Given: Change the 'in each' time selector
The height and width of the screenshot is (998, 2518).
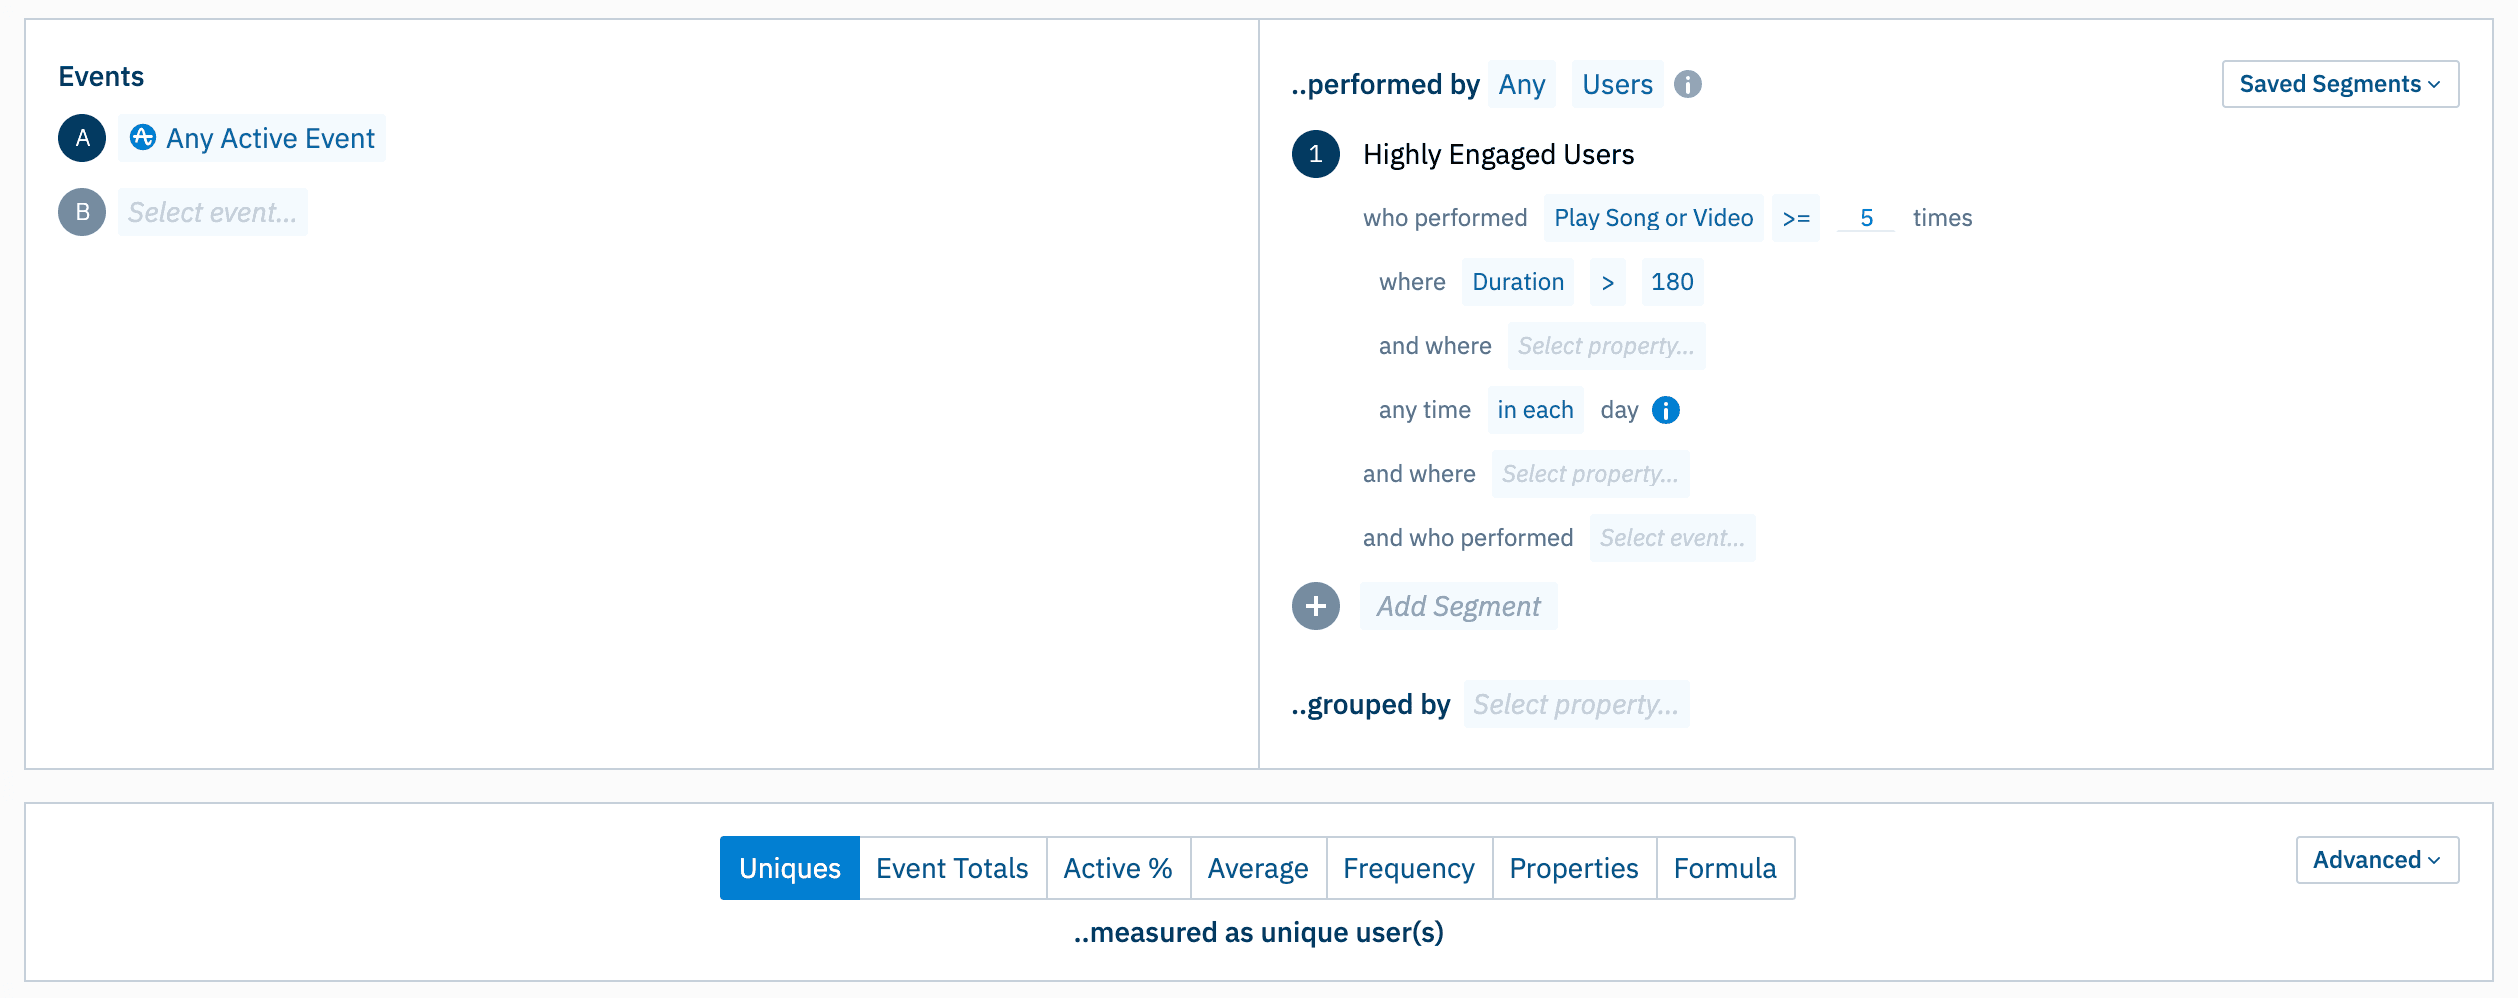Looking at the screenshot, I should click(x=1535, y=410).
